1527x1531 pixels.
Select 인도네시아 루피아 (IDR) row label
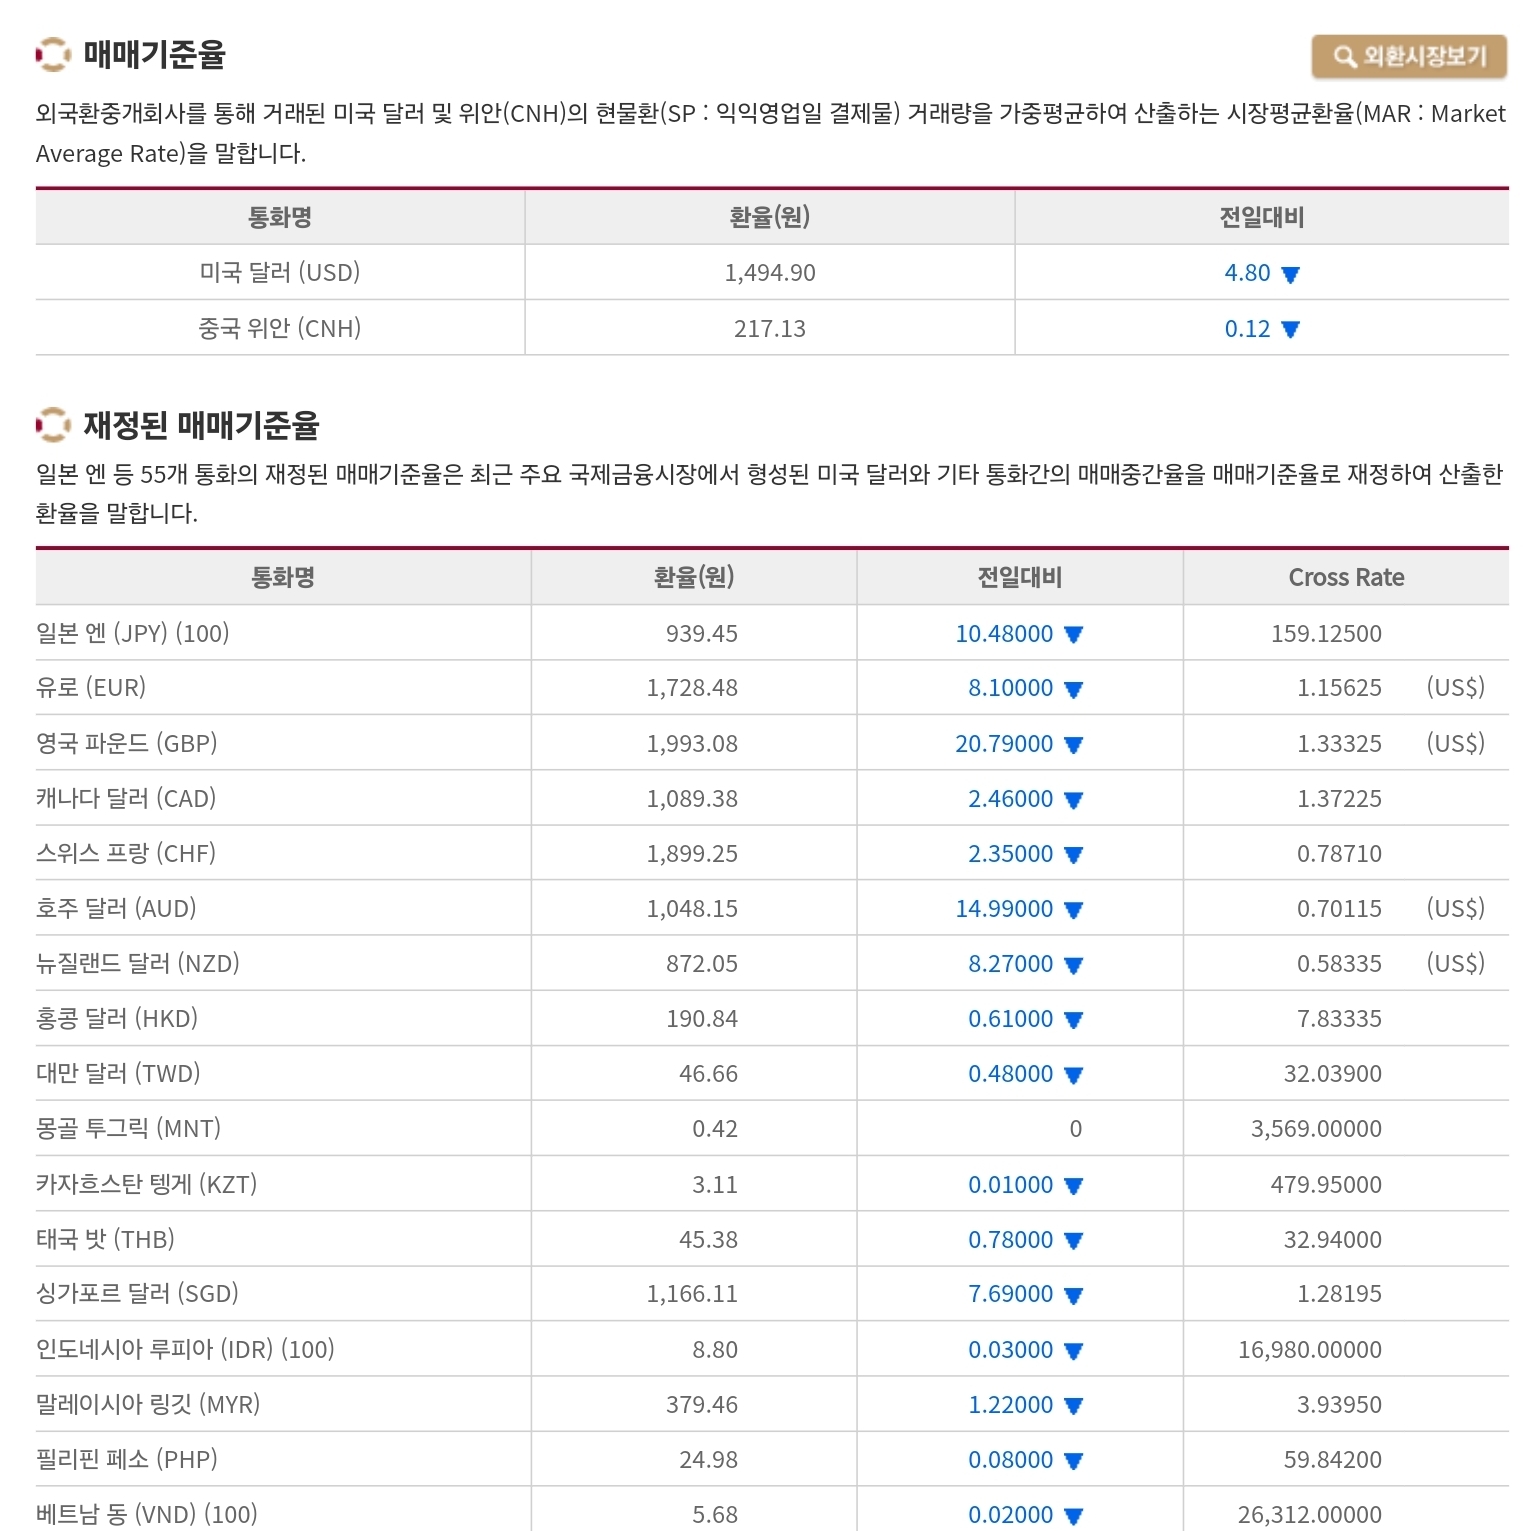pos(185,1349)
